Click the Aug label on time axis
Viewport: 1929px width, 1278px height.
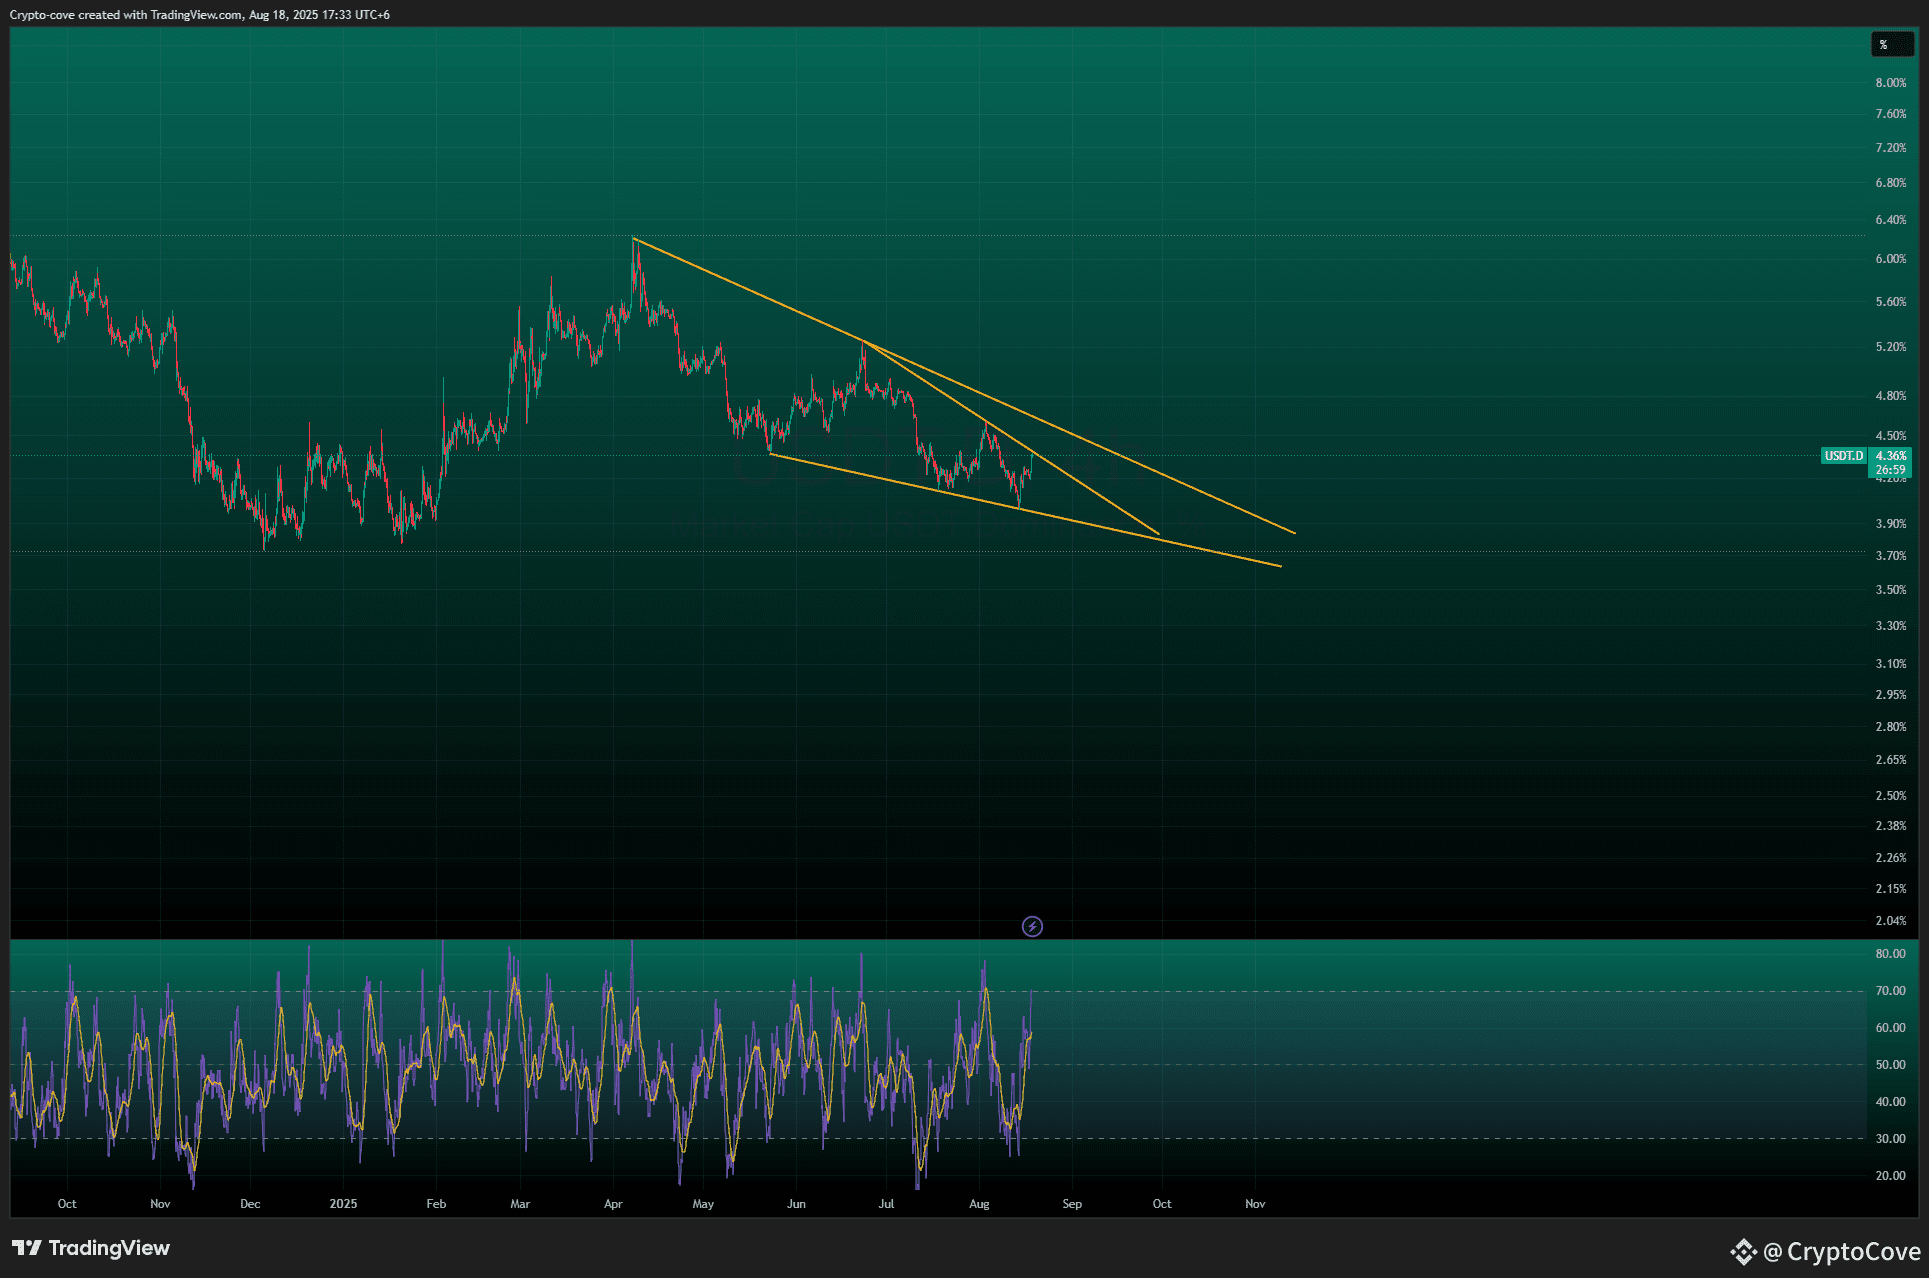tap(979, 1204)
